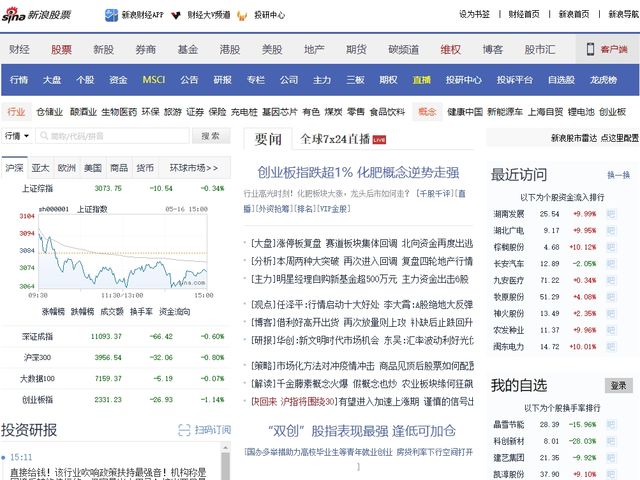This screenshot has height=480, width=640.
Task: Click the bar icon next to 牧原股份
Action: [x=611, y=297]
